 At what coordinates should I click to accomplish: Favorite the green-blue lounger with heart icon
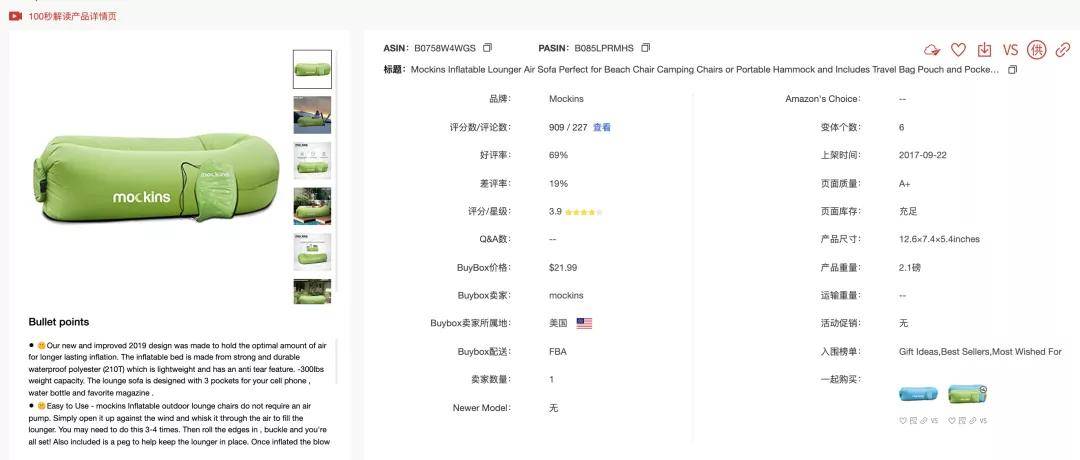952,420
